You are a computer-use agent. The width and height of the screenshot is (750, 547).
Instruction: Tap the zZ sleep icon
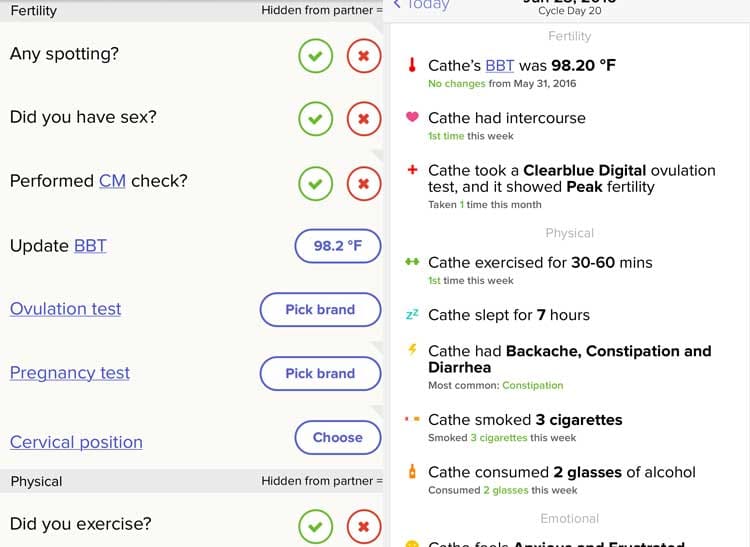tap(412, 314)
